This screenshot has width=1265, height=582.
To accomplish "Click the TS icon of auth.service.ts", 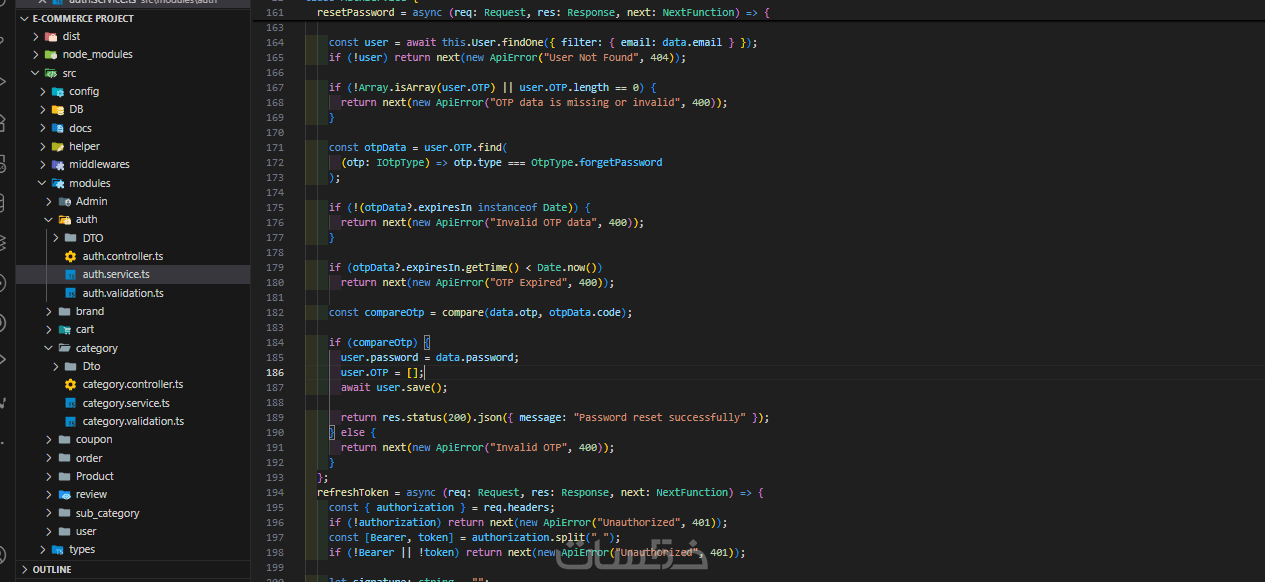I will (x=70, y=274).
